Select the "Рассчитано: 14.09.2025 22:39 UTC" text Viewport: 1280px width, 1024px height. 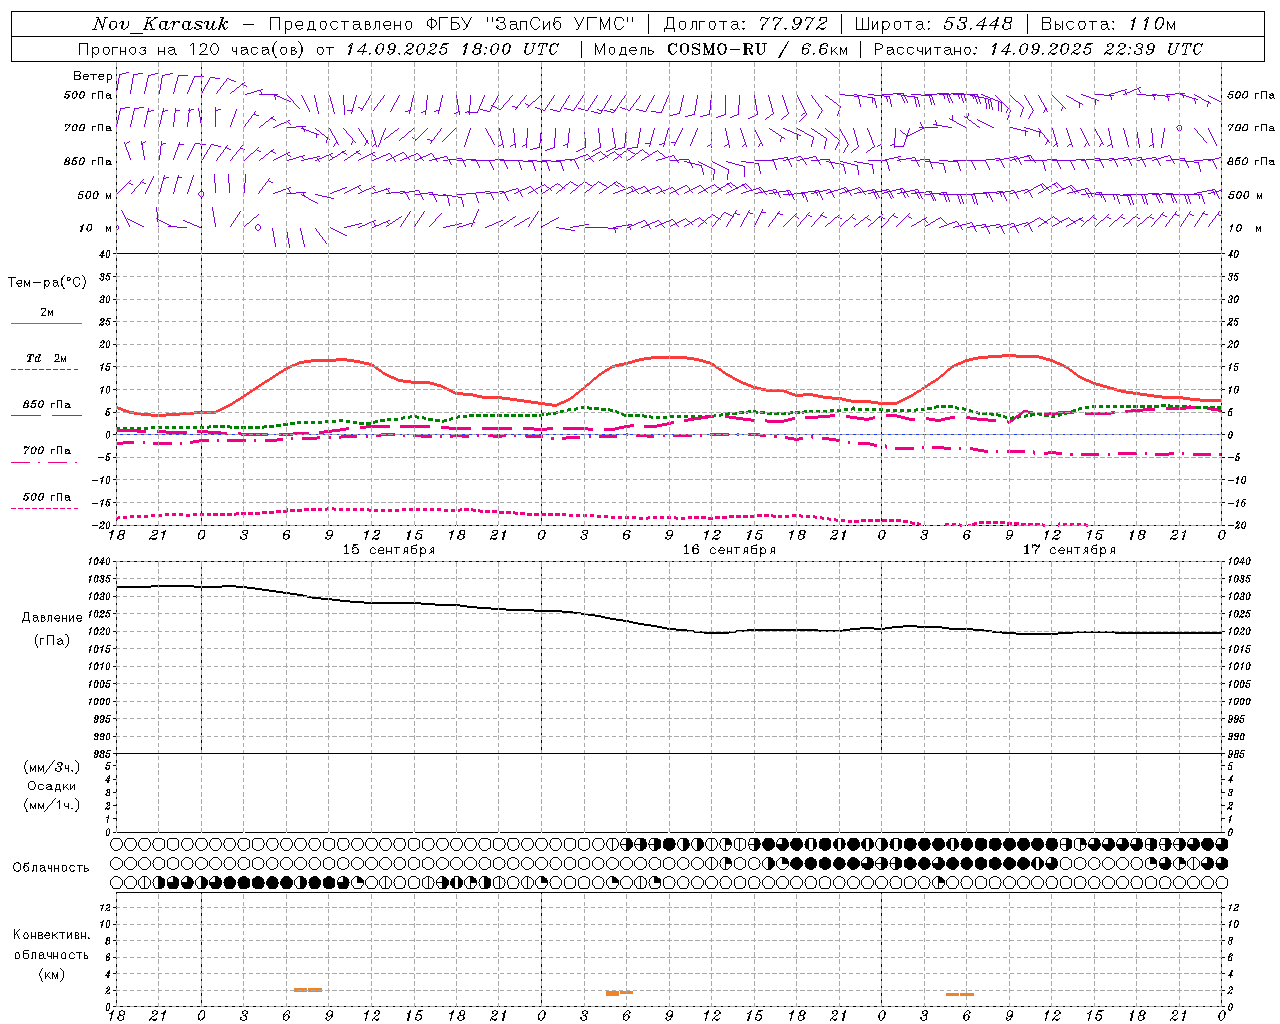[x=1038, y=49]
